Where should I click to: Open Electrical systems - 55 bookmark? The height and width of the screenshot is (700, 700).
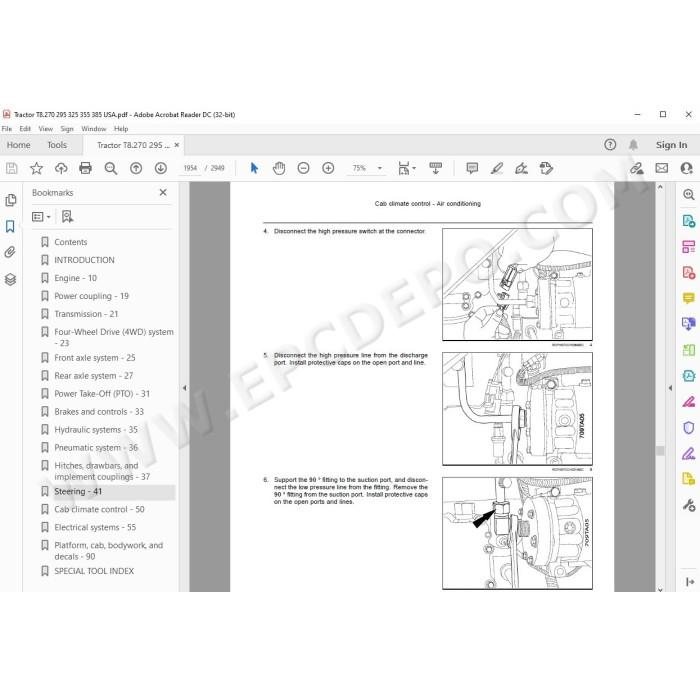pos(95,527)
